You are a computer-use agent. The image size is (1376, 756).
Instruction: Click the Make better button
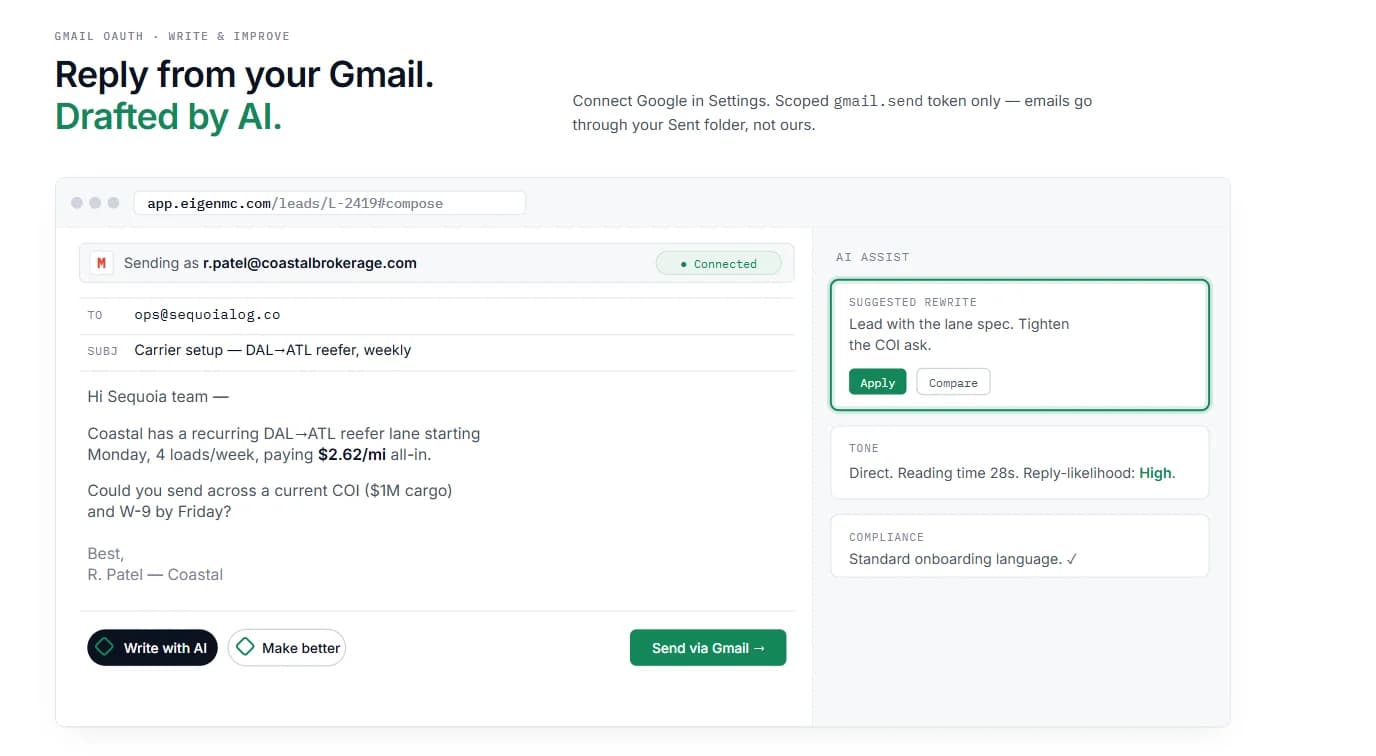287,648
